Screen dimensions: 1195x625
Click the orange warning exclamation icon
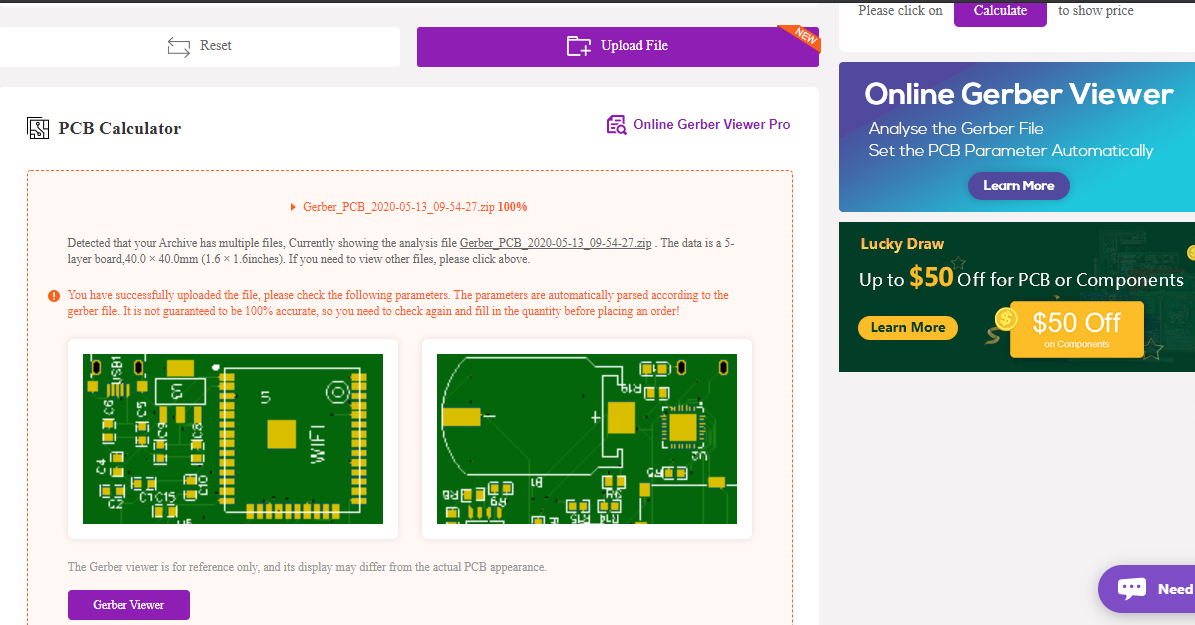[54, 296]
